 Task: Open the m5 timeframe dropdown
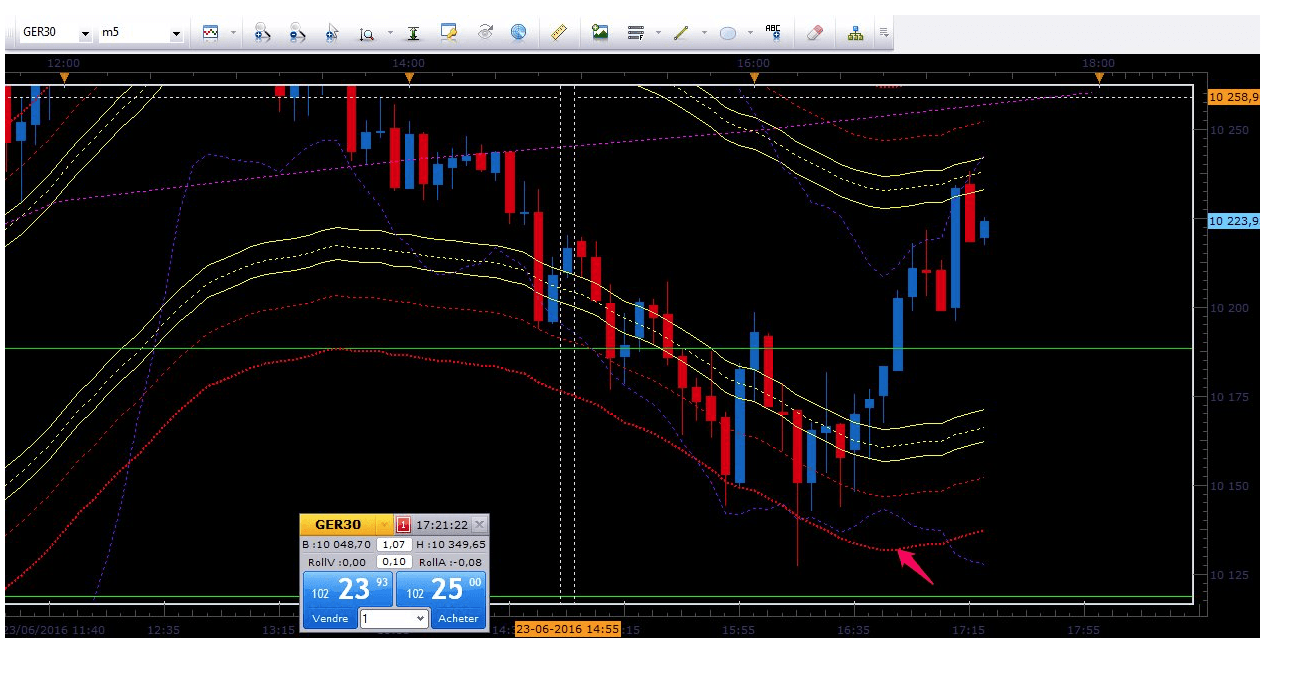click(176, 33)
